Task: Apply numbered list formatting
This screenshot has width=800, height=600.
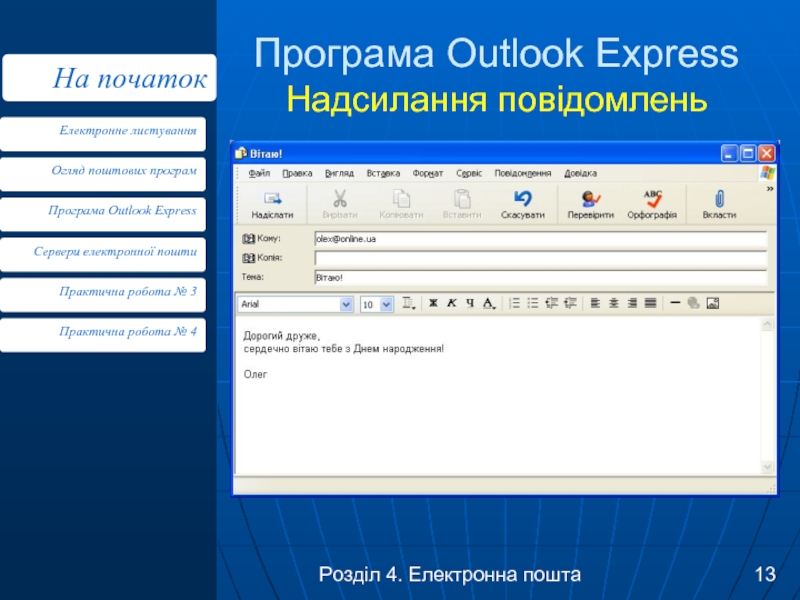Action: point(514,304)
